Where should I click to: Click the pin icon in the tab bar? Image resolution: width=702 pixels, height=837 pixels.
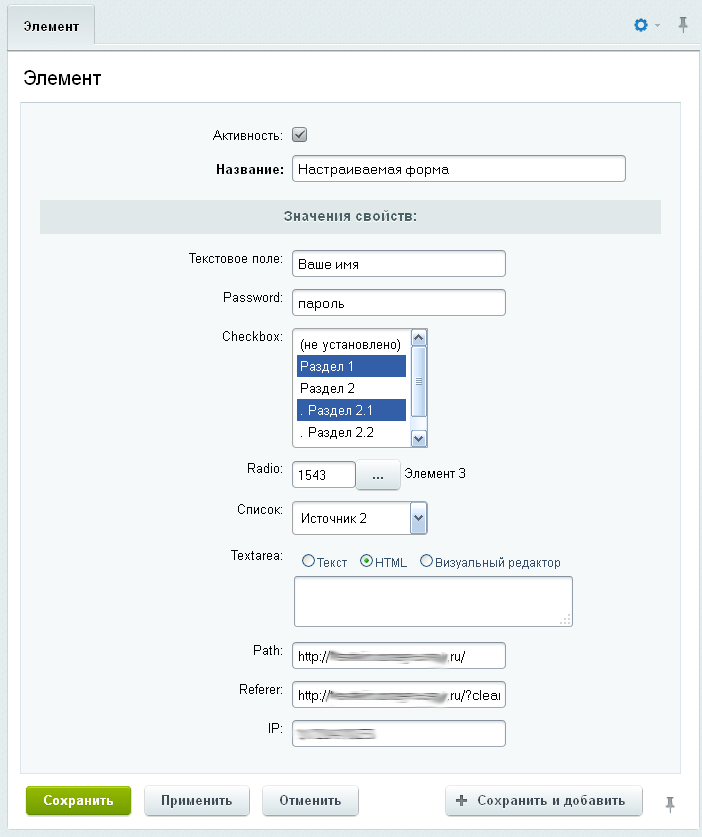(683, 25)
